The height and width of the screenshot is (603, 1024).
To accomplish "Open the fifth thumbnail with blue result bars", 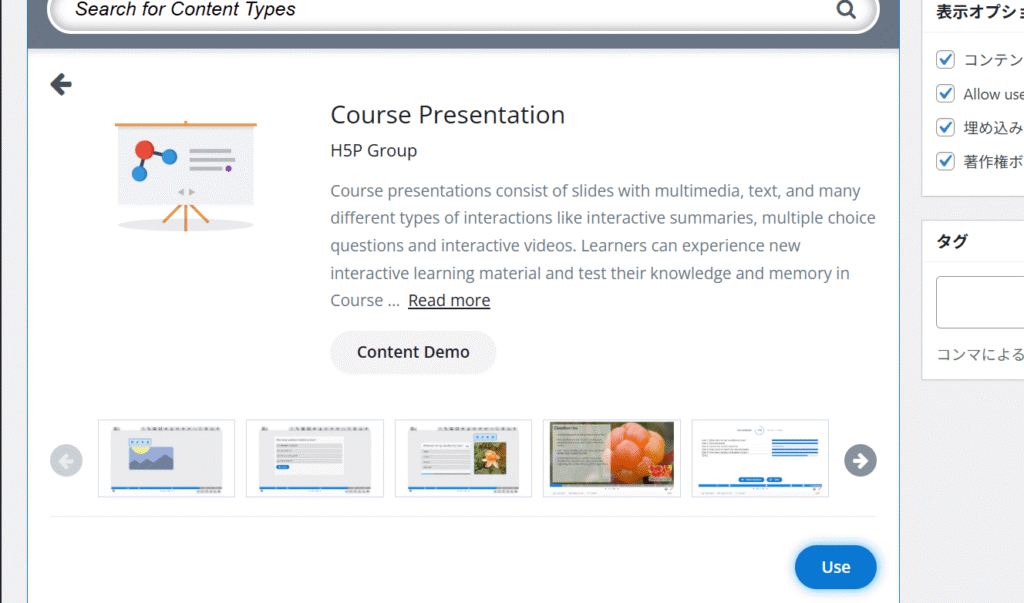I will point(760,458).
